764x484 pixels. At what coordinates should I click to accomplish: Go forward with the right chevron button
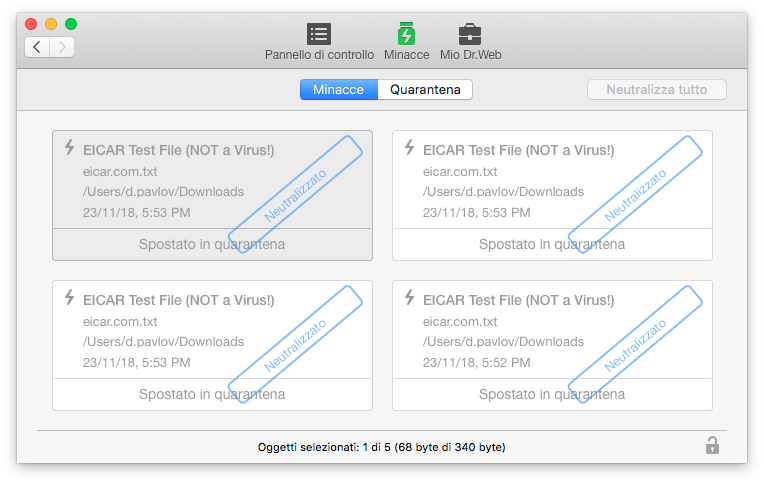pos(62,47)
